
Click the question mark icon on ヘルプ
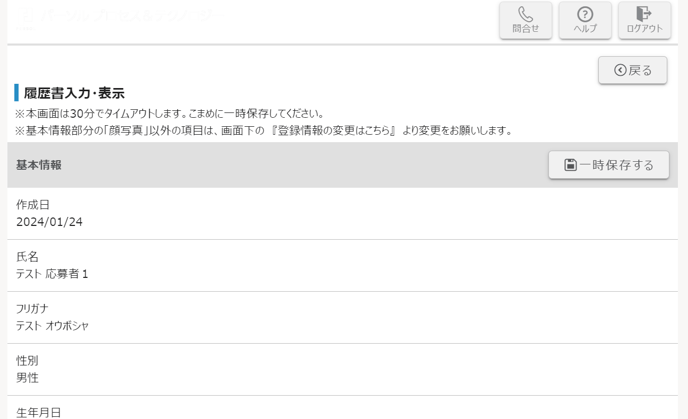[x=585, y=14]
